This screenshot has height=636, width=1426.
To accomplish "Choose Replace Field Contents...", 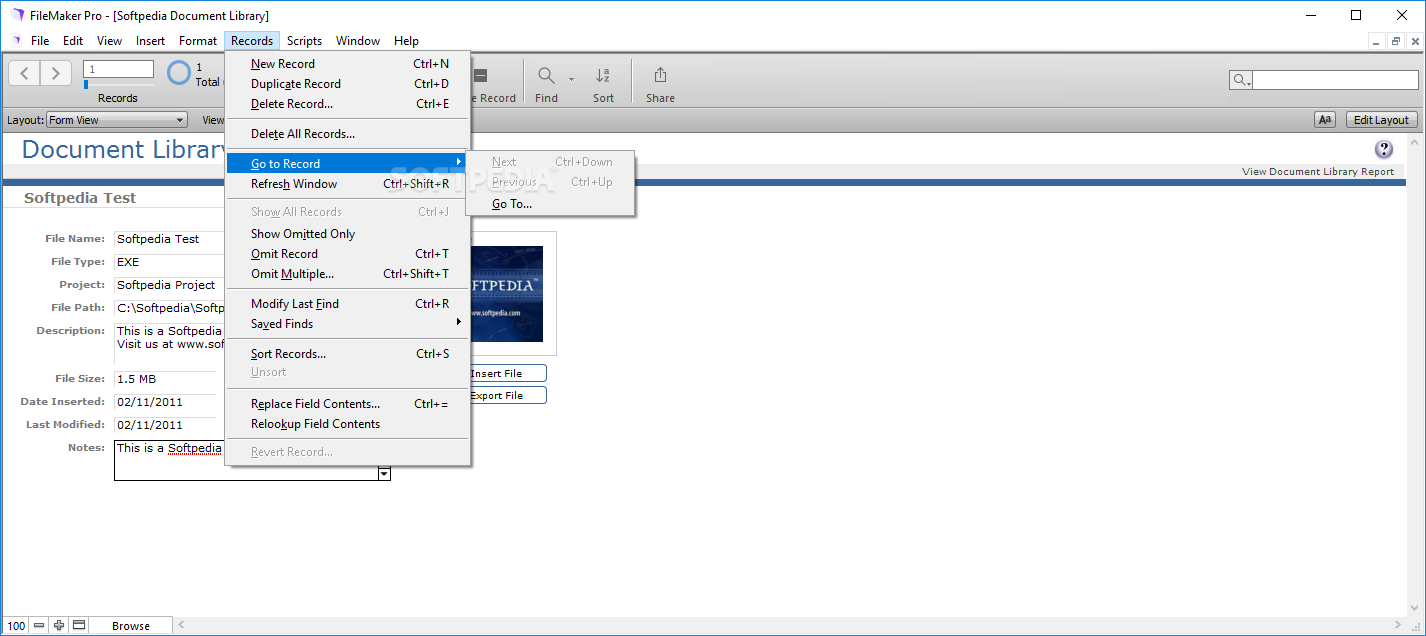I will [348, 404].
